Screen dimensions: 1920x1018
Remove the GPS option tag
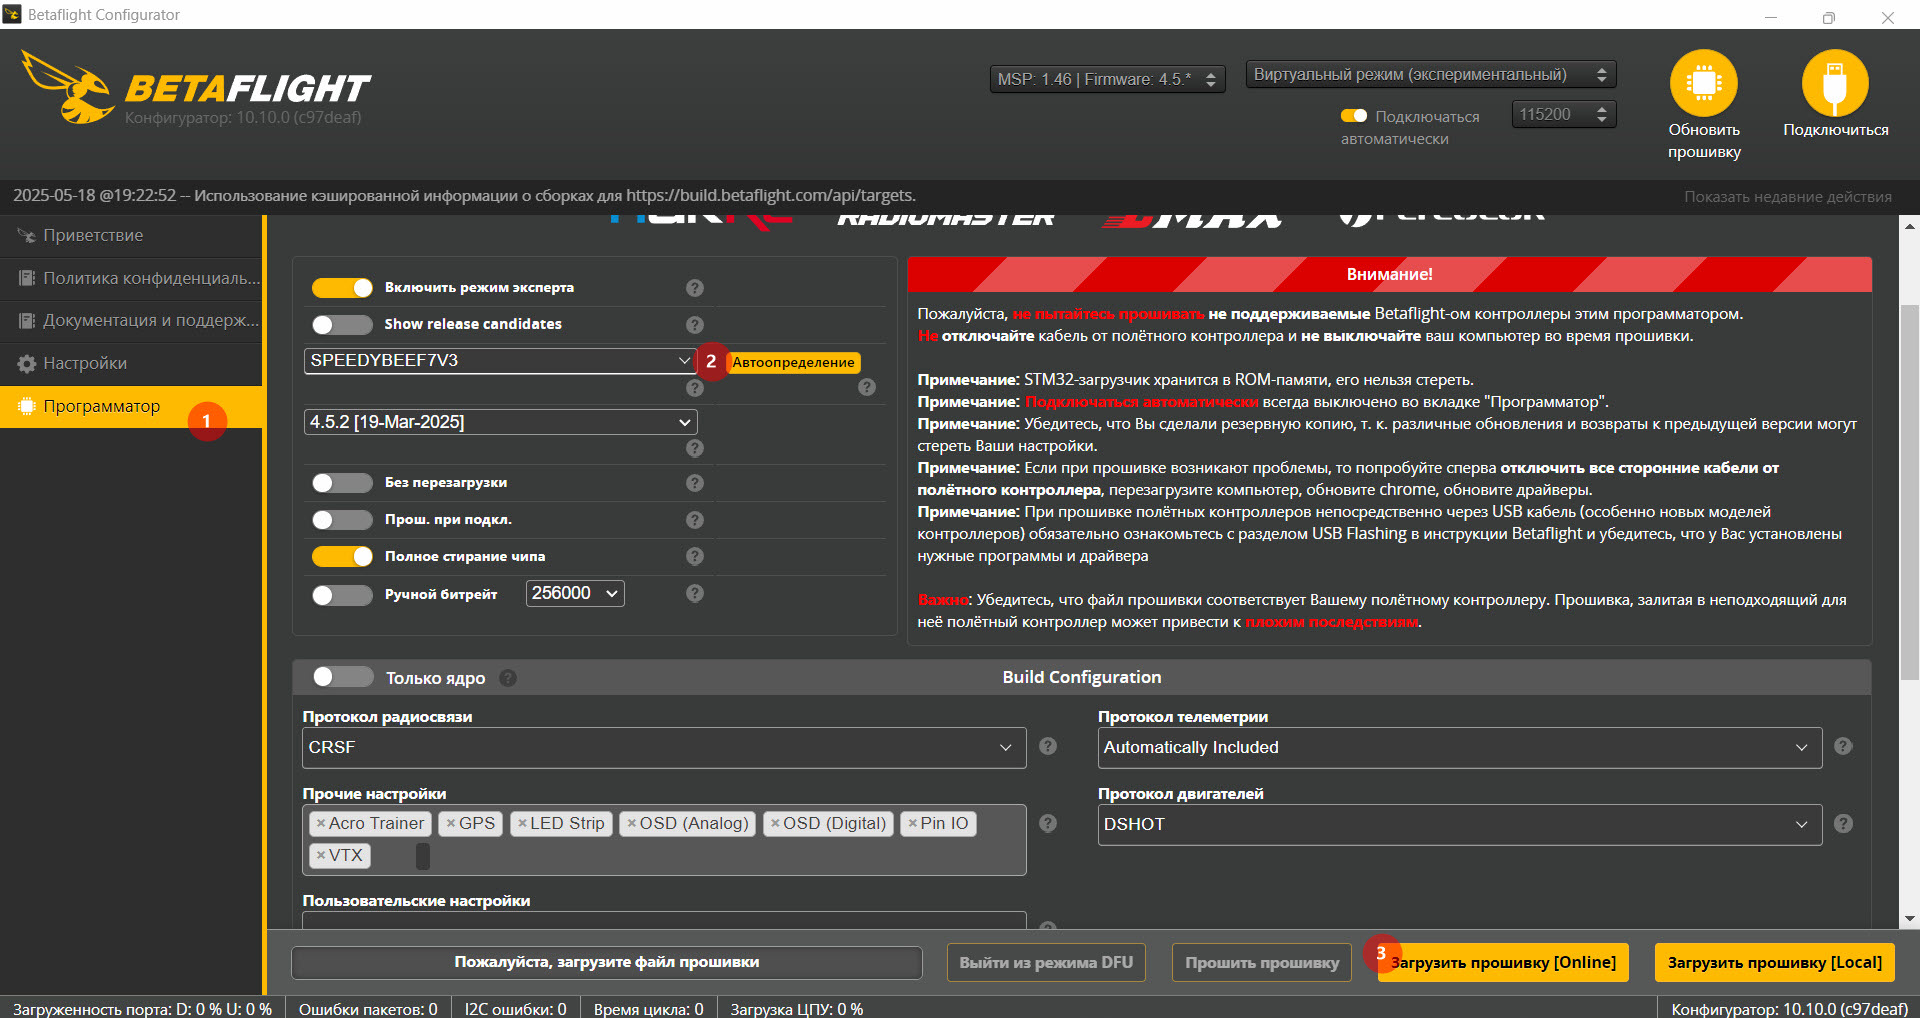point(451,823)
